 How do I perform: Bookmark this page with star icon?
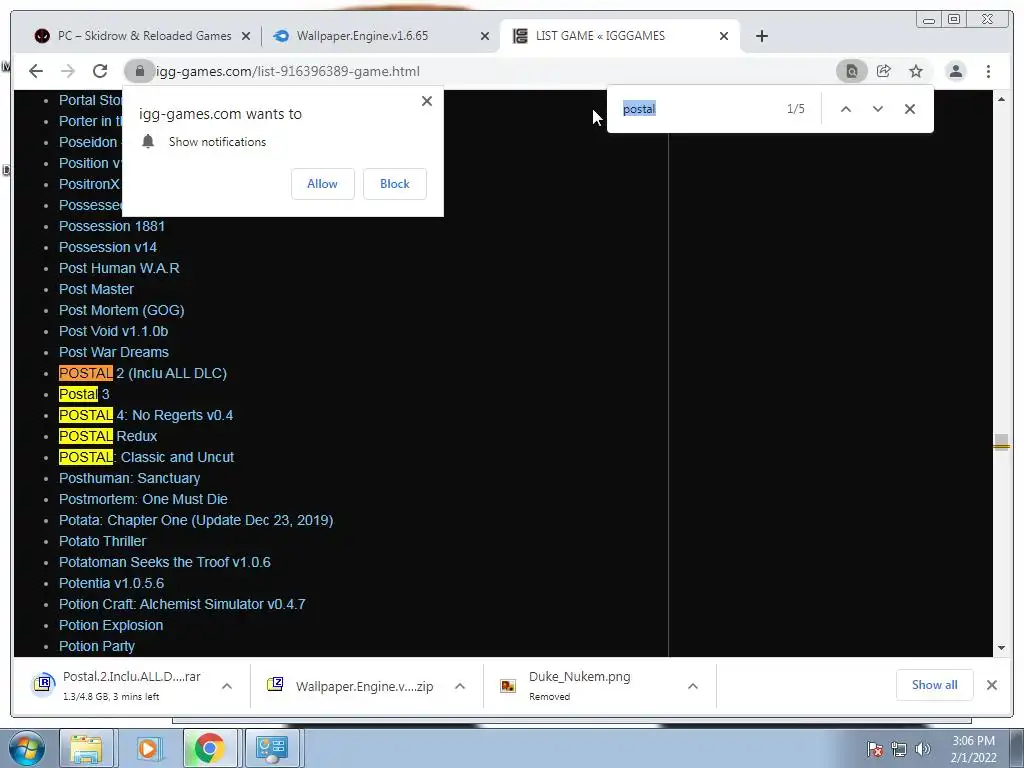click(x=916, y=71)
